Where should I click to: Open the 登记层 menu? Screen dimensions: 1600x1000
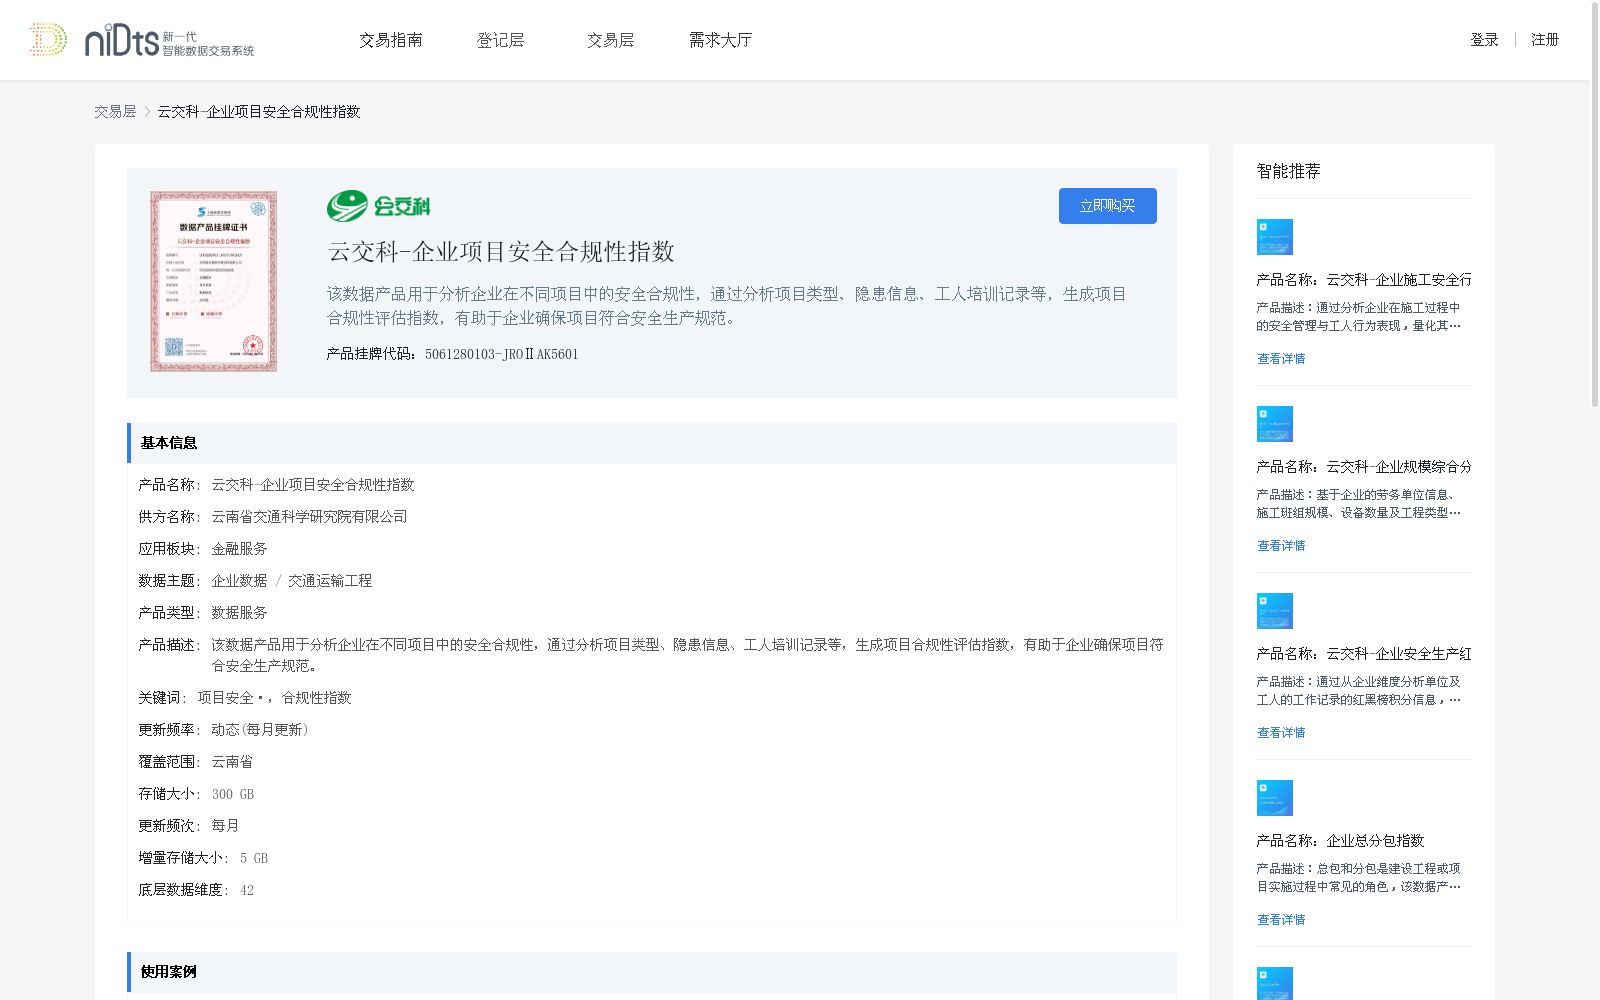point(501,40)
